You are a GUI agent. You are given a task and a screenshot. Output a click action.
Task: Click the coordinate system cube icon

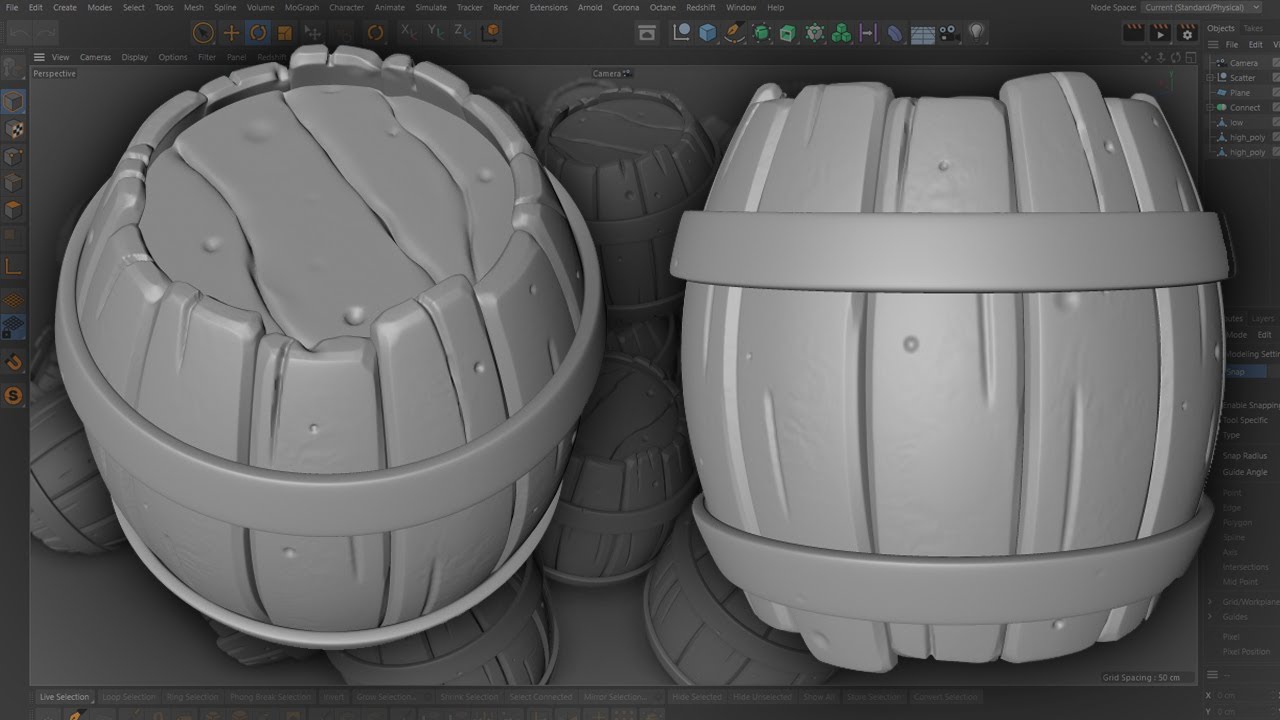tap(490, 33)
